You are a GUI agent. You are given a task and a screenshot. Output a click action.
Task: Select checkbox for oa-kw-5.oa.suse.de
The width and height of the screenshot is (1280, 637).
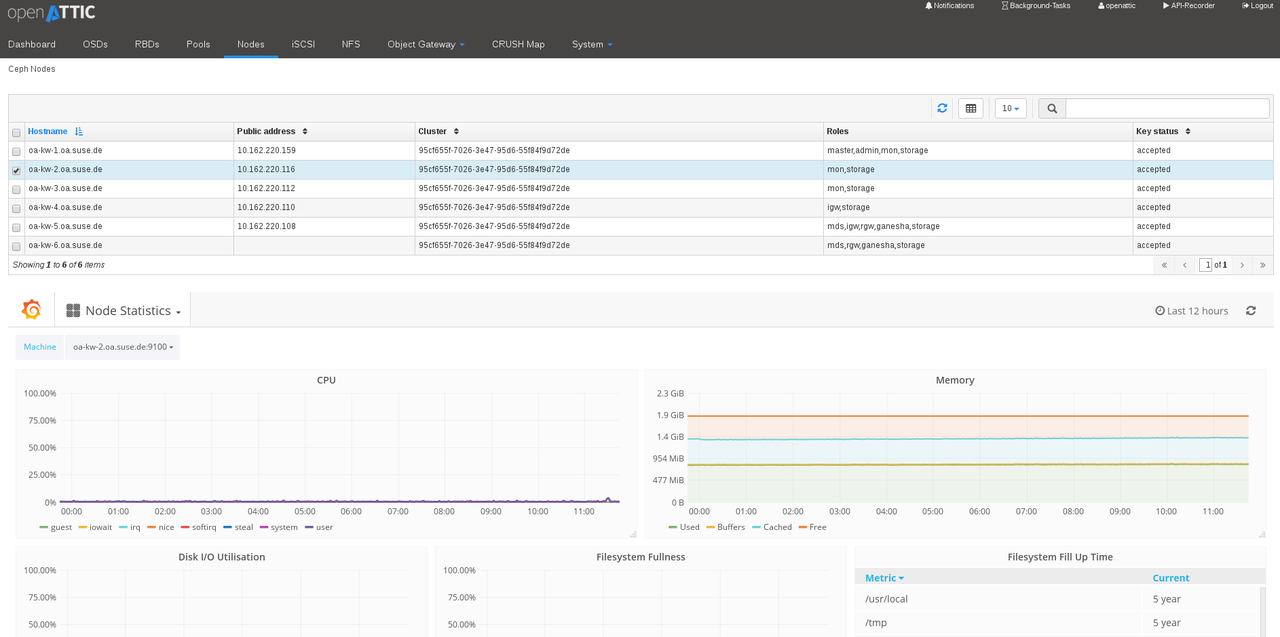[16, 228]
